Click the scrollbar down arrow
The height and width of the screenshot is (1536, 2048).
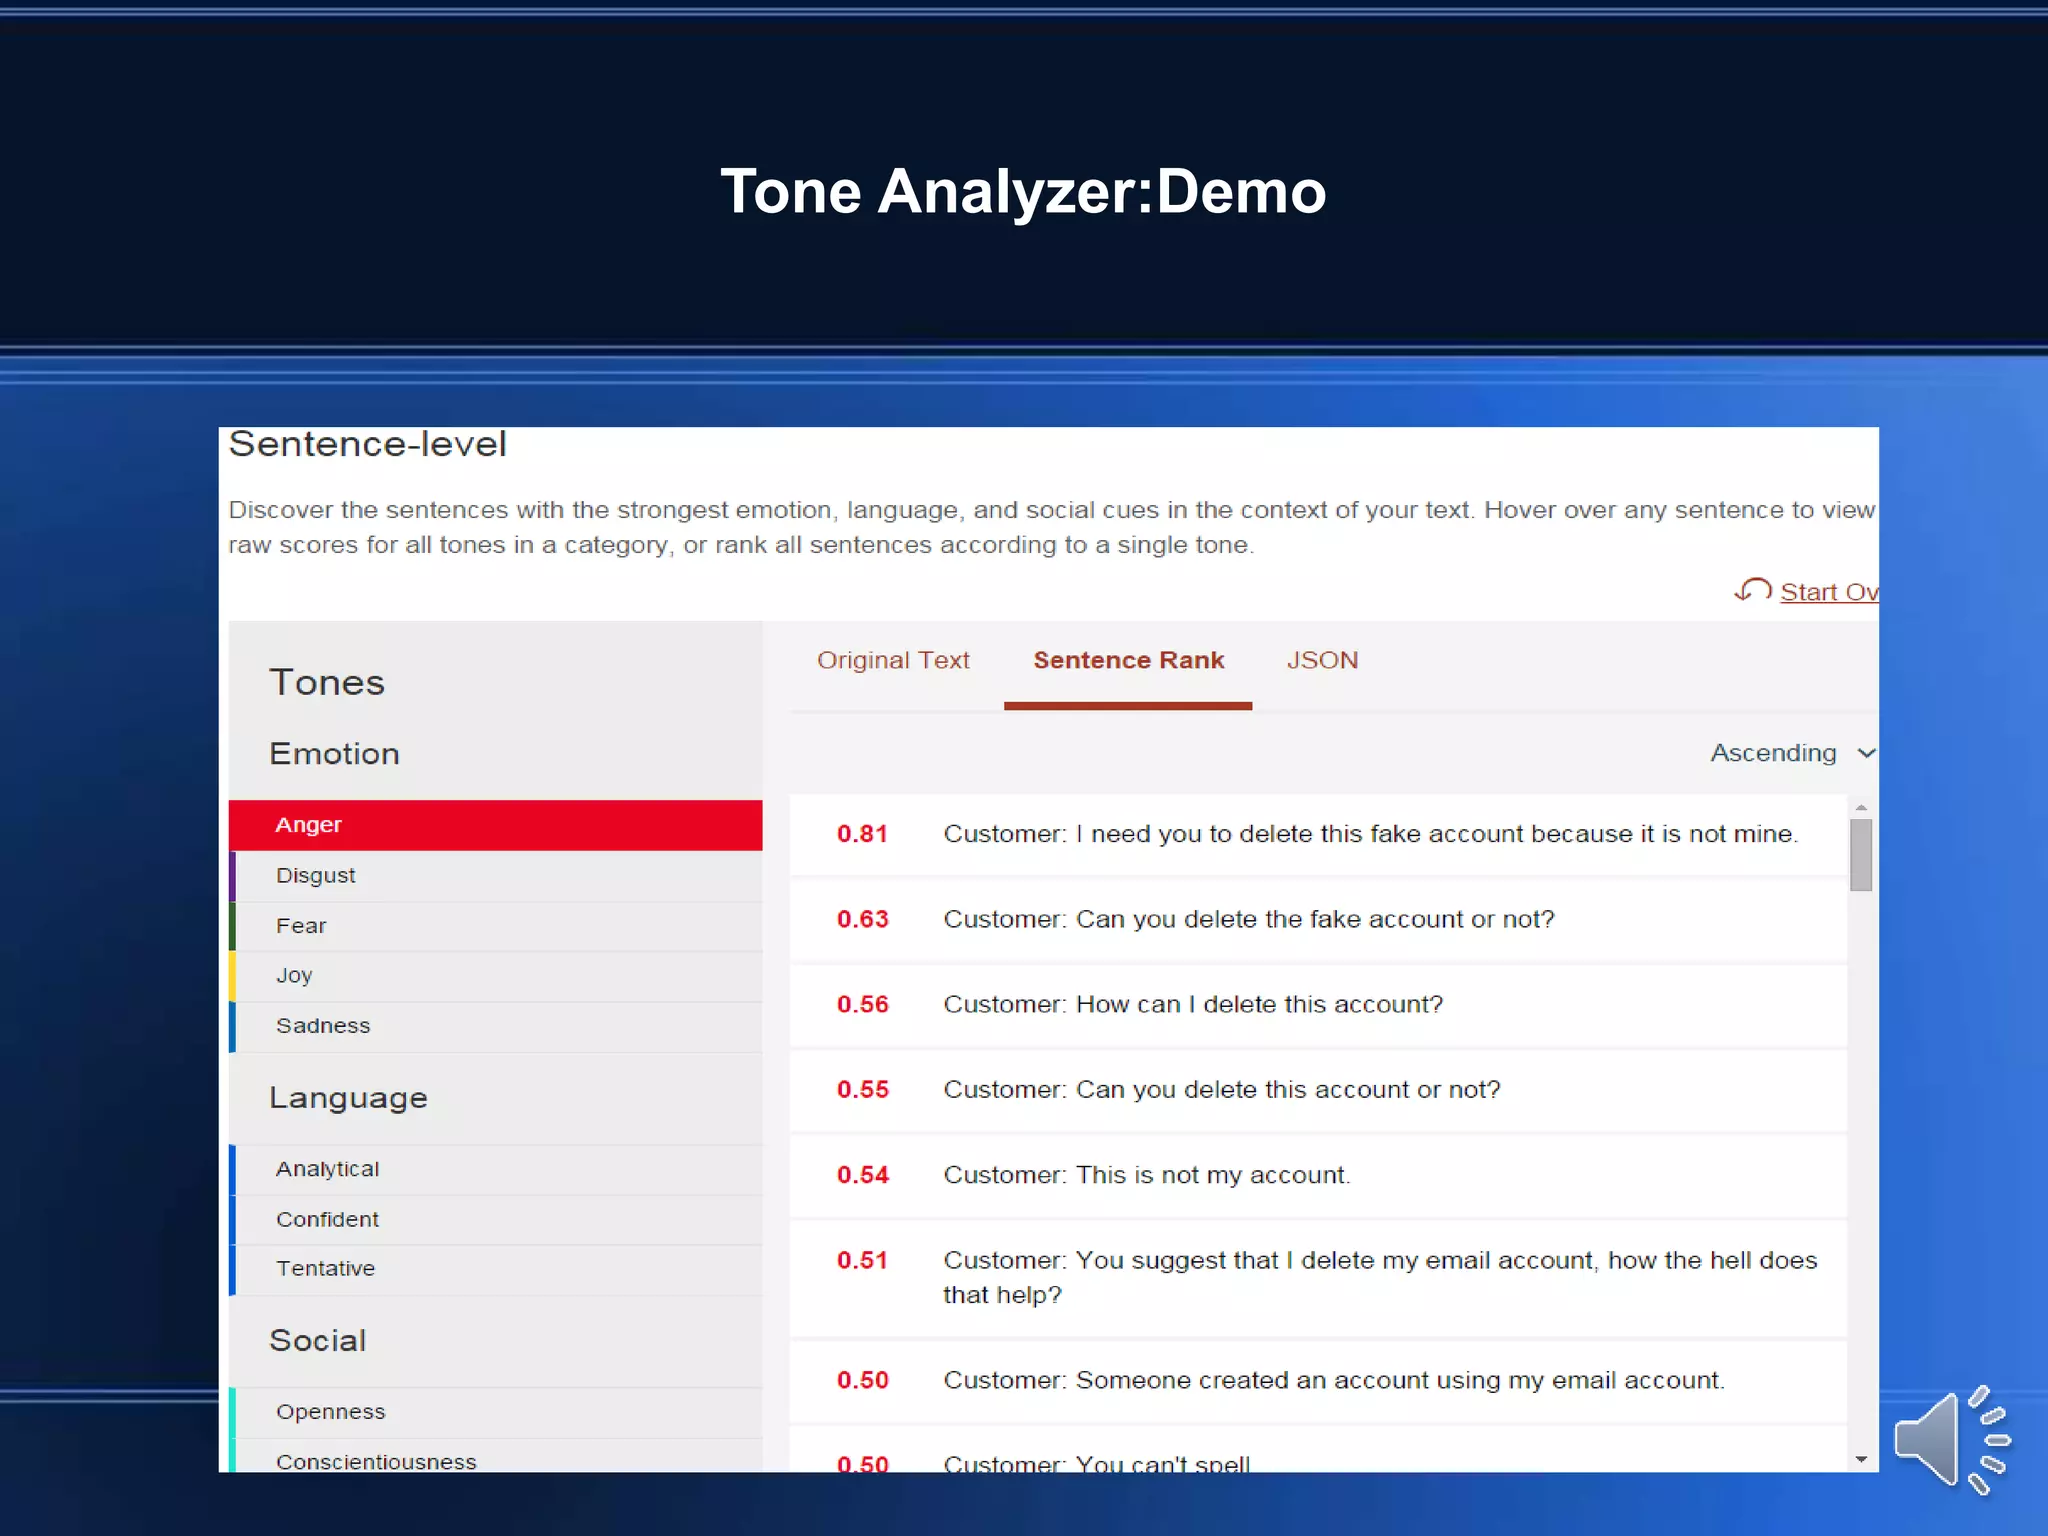[1861, 1459]
